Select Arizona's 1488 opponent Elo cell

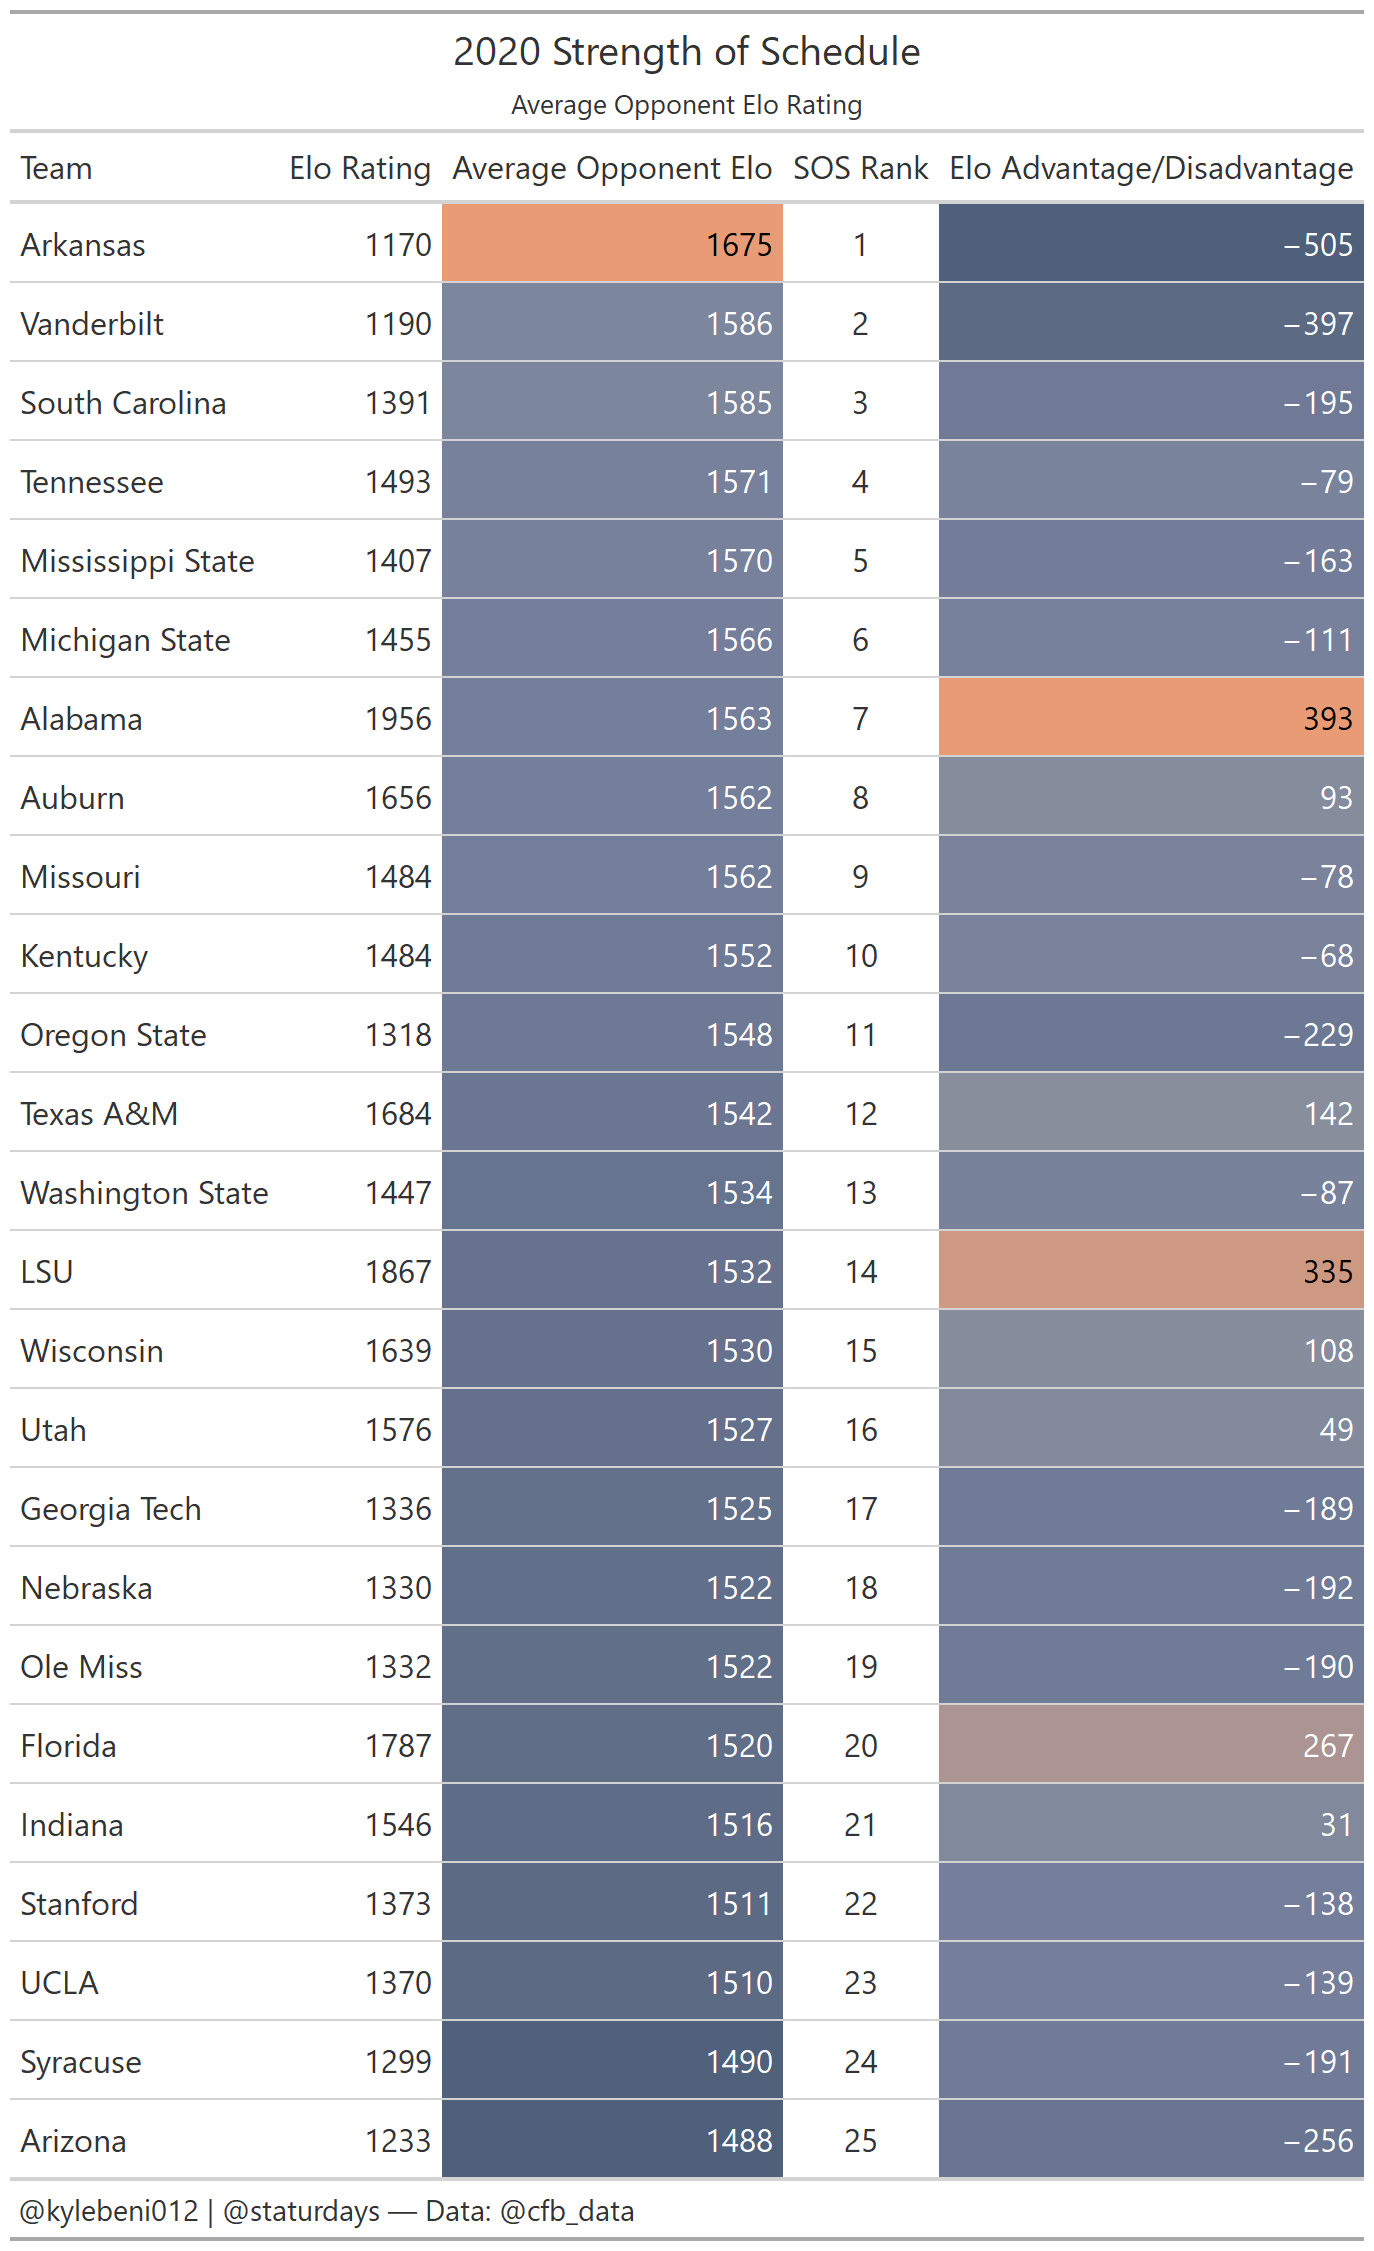click(x=612, y=2139)
